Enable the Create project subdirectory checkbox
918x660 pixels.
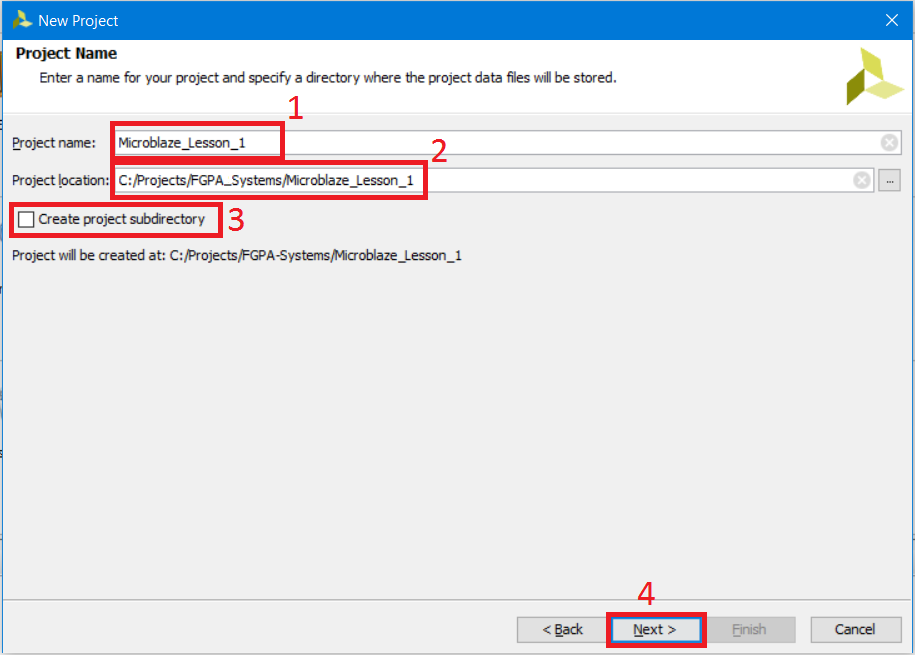click(26, 219)
